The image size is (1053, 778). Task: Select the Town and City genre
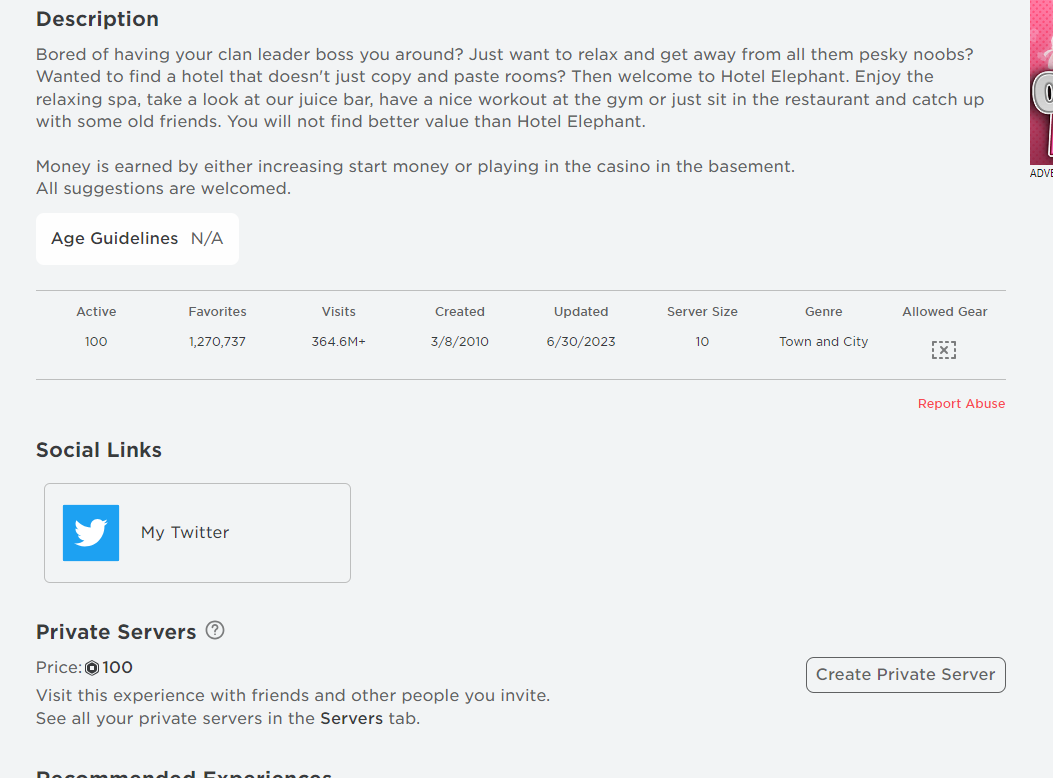point(823,342)
